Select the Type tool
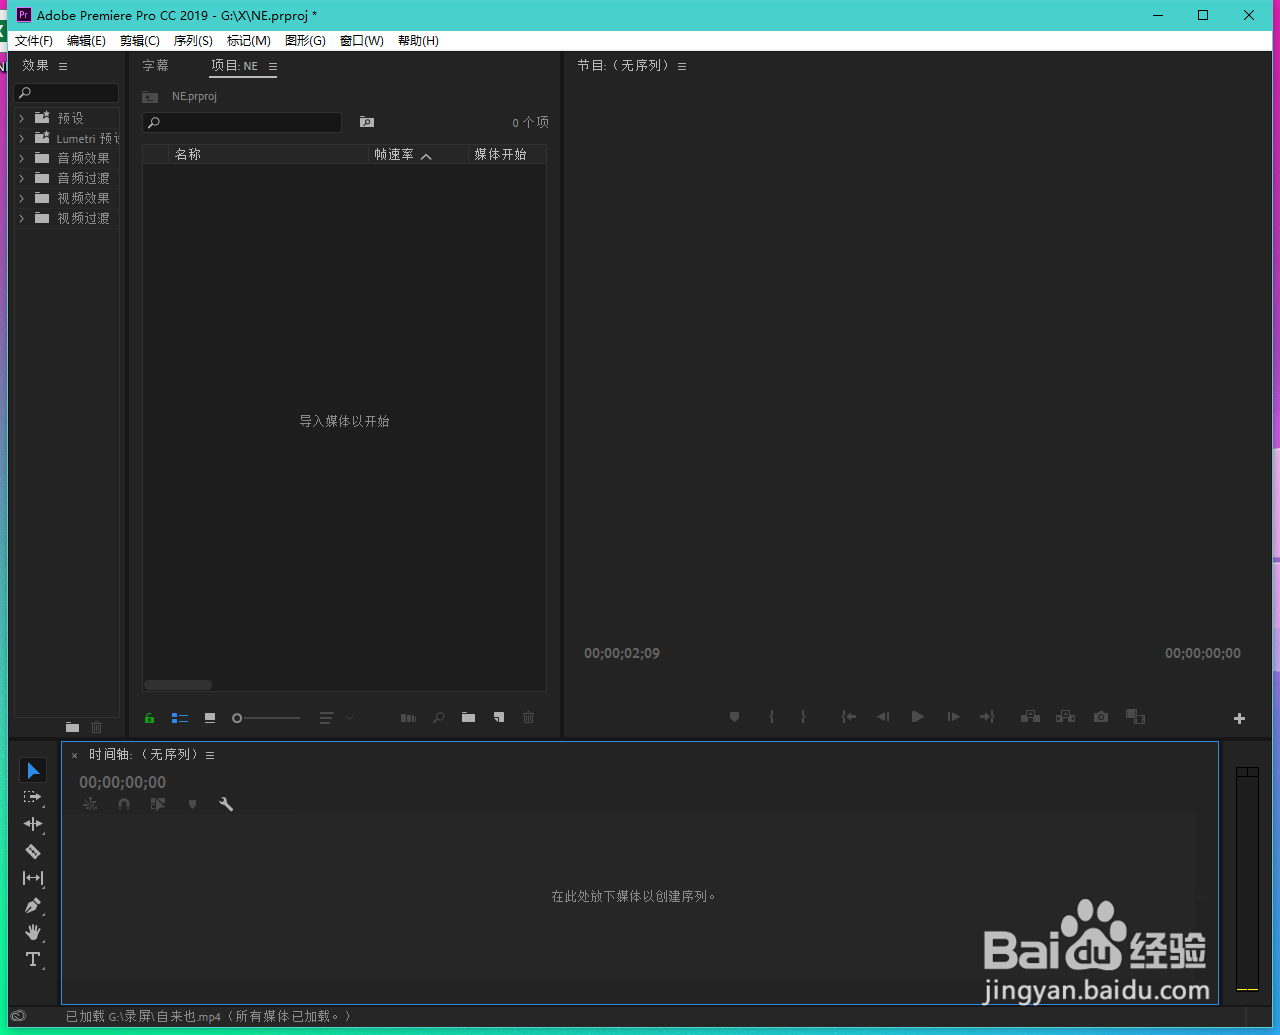Screen dimensions: 1280x1035 [33, 959]
